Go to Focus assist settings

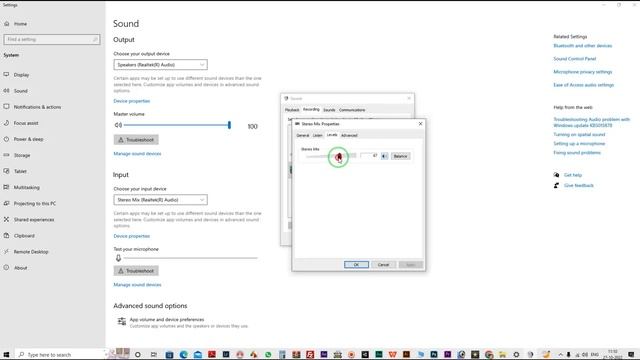(x=26, y=123)
